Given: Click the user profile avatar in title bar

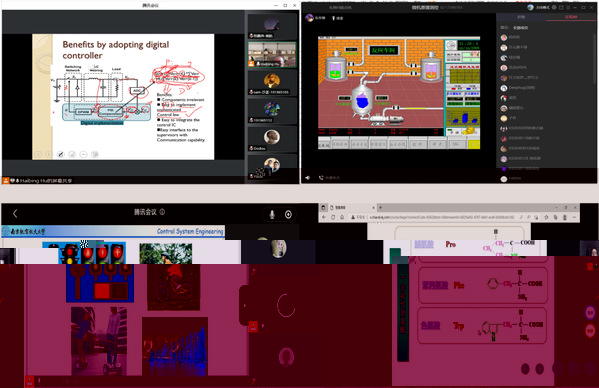Looking at the screenshot, I should [530, 7].
